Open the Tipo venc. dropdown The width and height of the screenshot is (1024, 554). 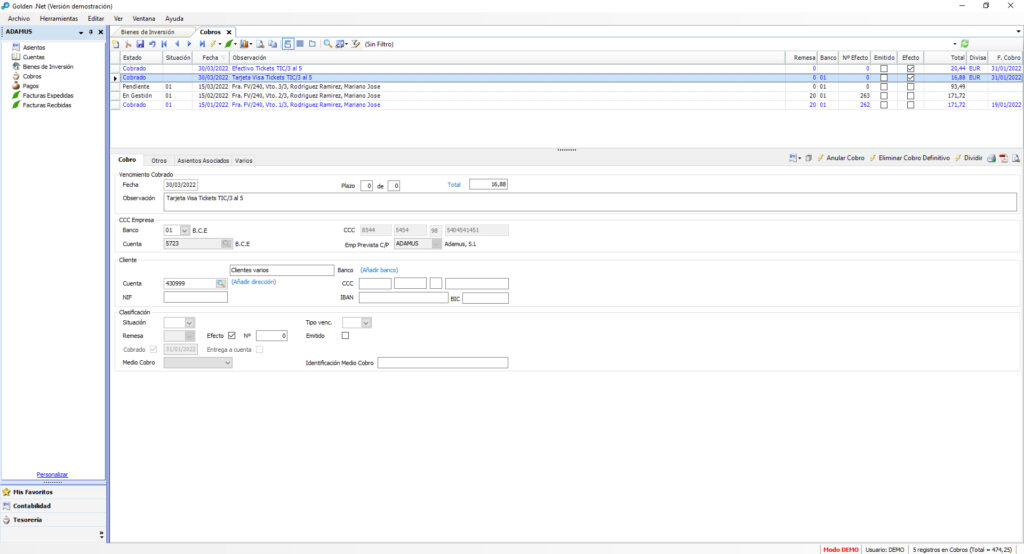(366, 323)
